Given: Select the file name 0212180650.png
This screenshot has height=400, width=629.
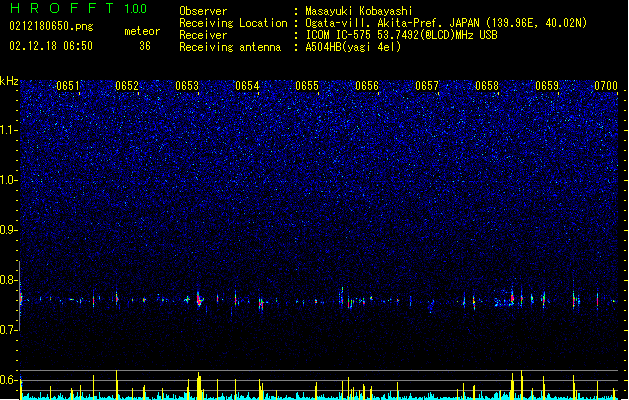Looking at the screenshot, I should [x=51, y=26].
